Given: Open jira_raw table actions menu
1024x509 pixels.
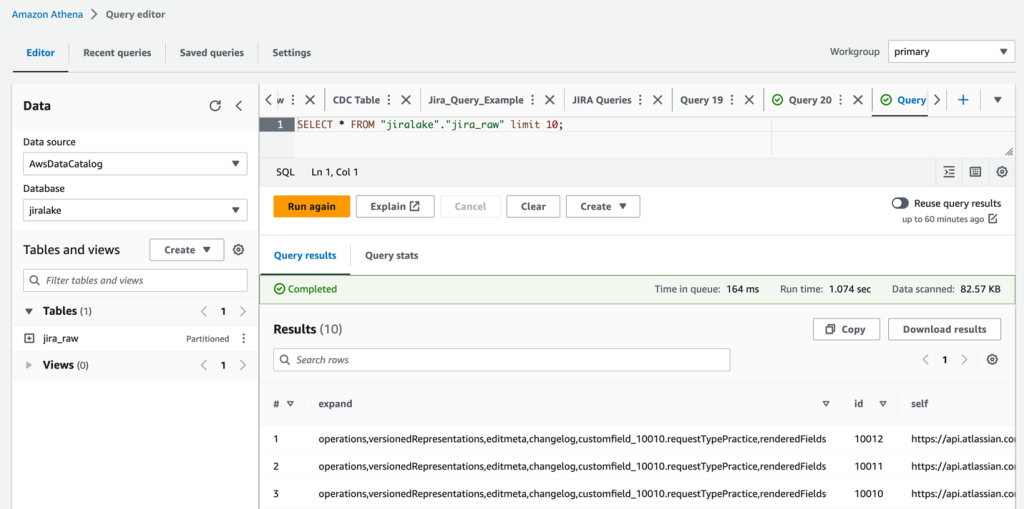Looking at the screenshot, I should 244,338.
